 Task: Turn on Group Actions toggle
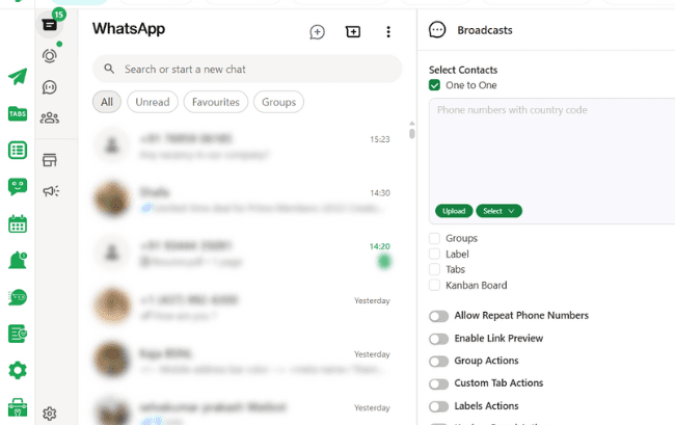(x=439, y=361)
